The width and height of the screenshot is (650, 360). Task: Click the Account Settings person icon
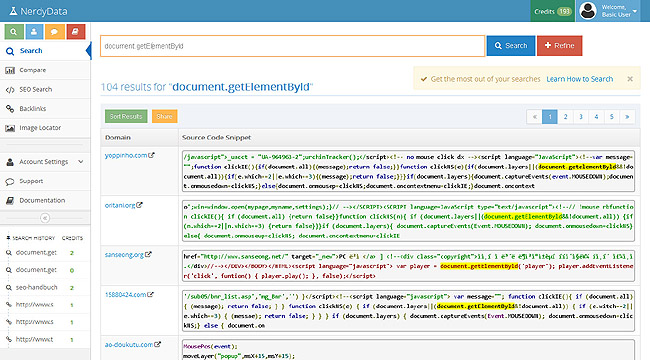10,162
